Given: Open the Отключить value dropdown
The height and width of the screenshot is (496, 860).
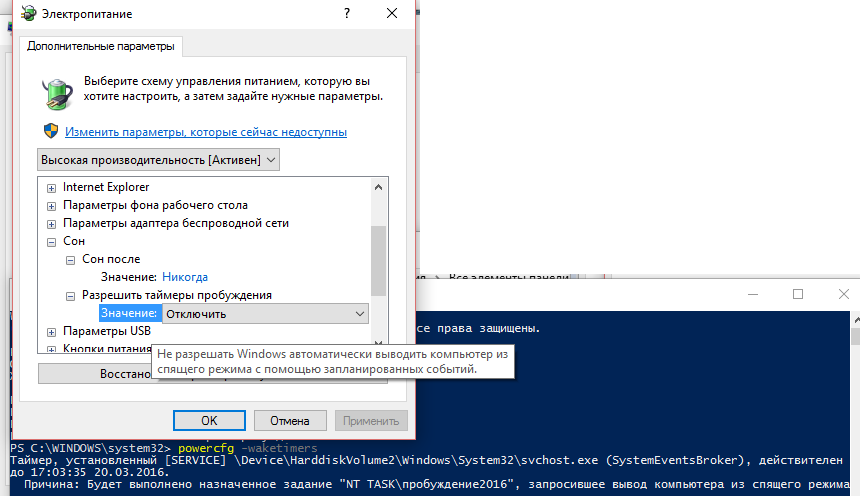Looking at the screenshot, I should tap(265, 314).
